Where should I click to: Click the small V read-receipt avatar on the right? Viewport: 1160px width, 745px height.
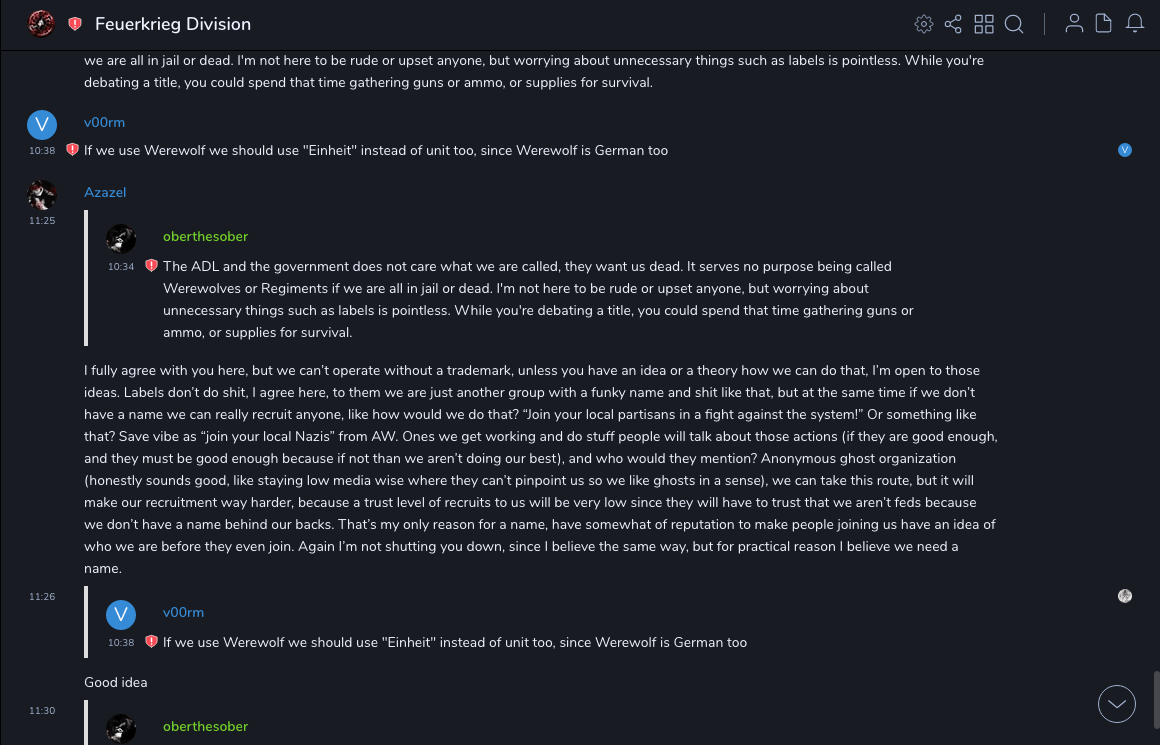point(1125,150)
